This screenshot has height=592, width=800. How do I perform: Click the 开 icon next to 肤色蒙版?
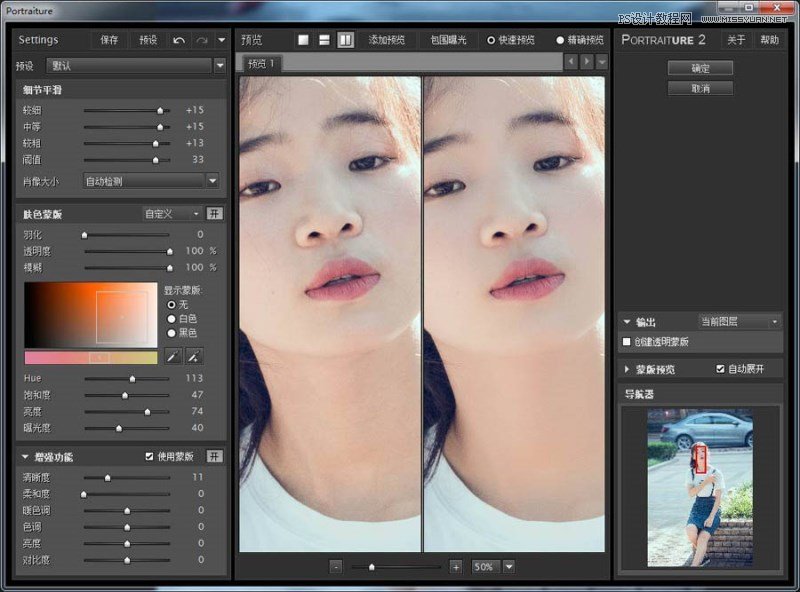216,213
